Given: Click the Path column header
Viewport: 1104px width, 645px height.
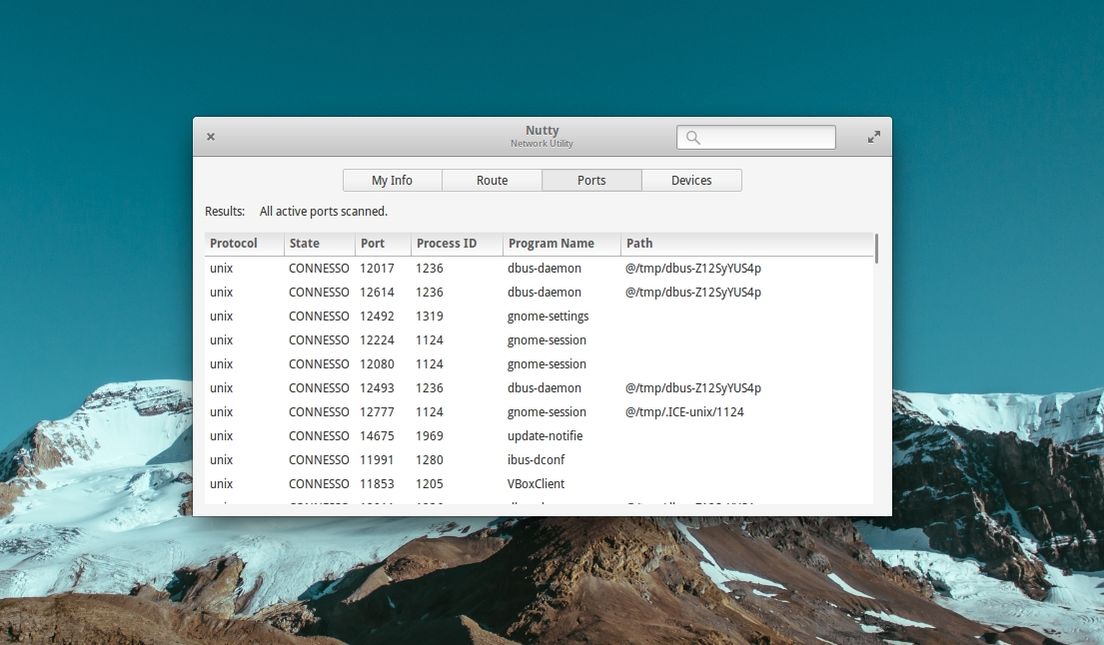Looking at the screenshot, I should tap(640, 244).
